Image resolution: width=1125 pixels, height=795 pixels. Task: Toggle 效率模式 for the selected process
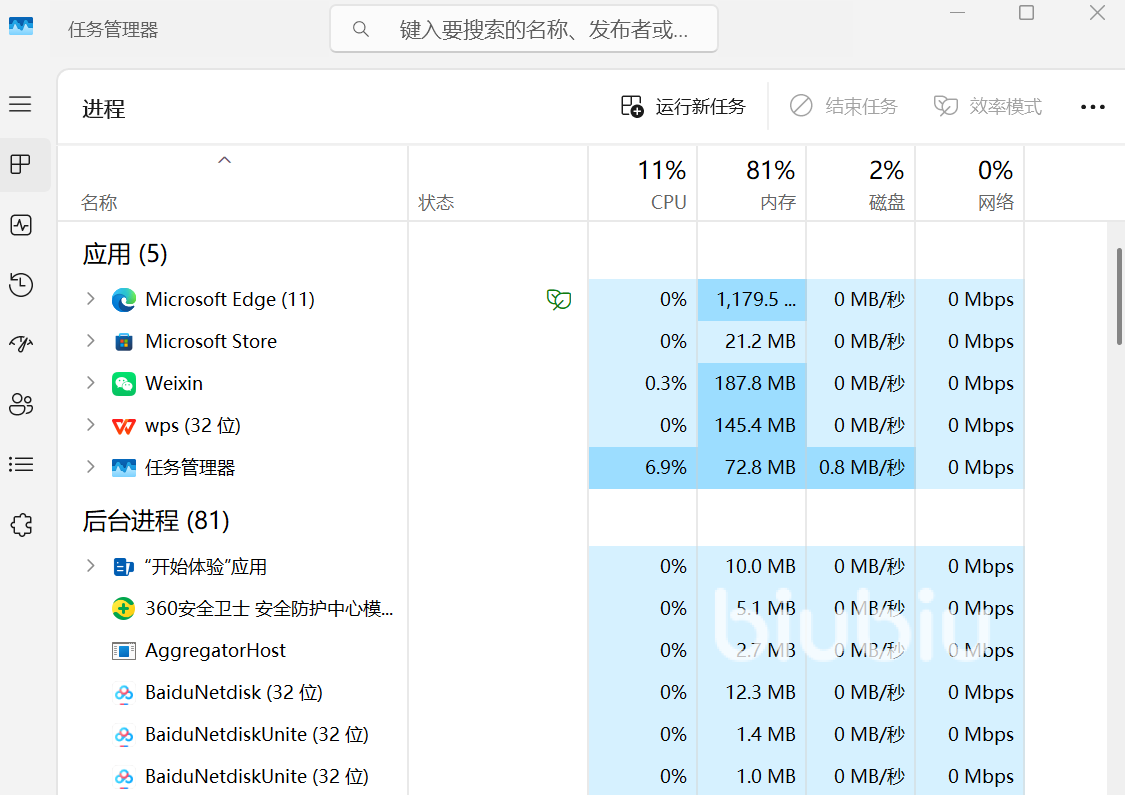987,107
